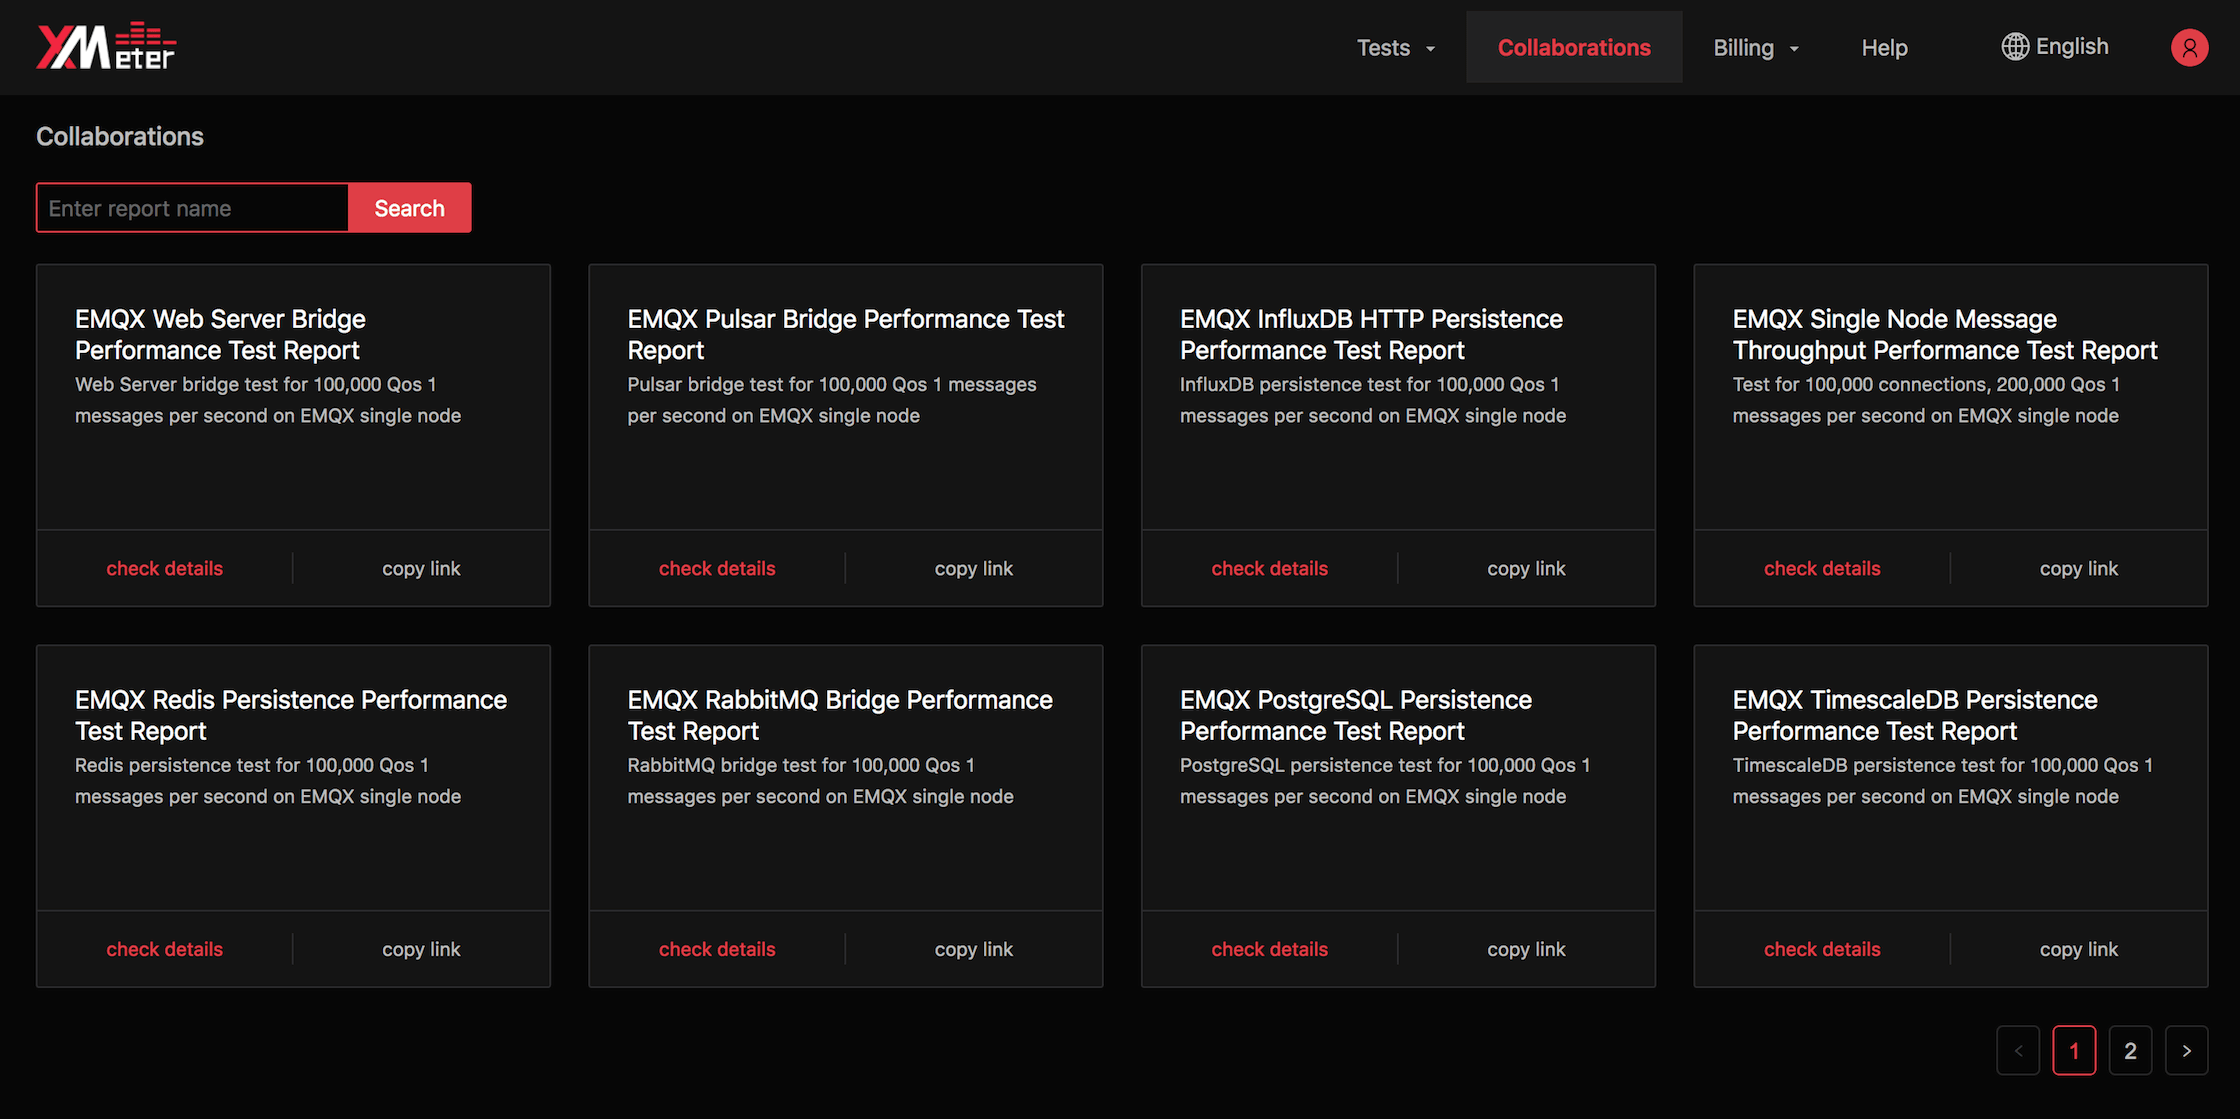Check details of TimescaleDB Persistence report

pyautogui.click(x=1822, y=949)
